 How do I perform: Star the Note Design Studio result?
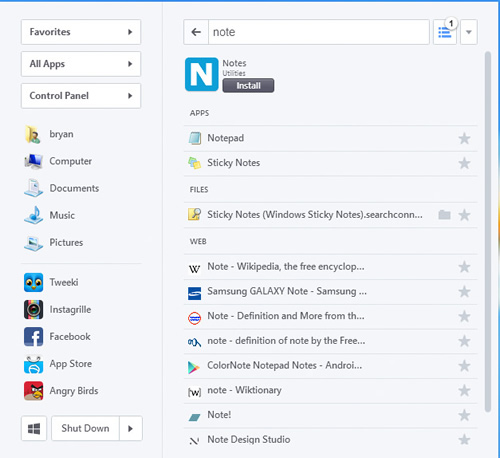[x=464, y=440]
